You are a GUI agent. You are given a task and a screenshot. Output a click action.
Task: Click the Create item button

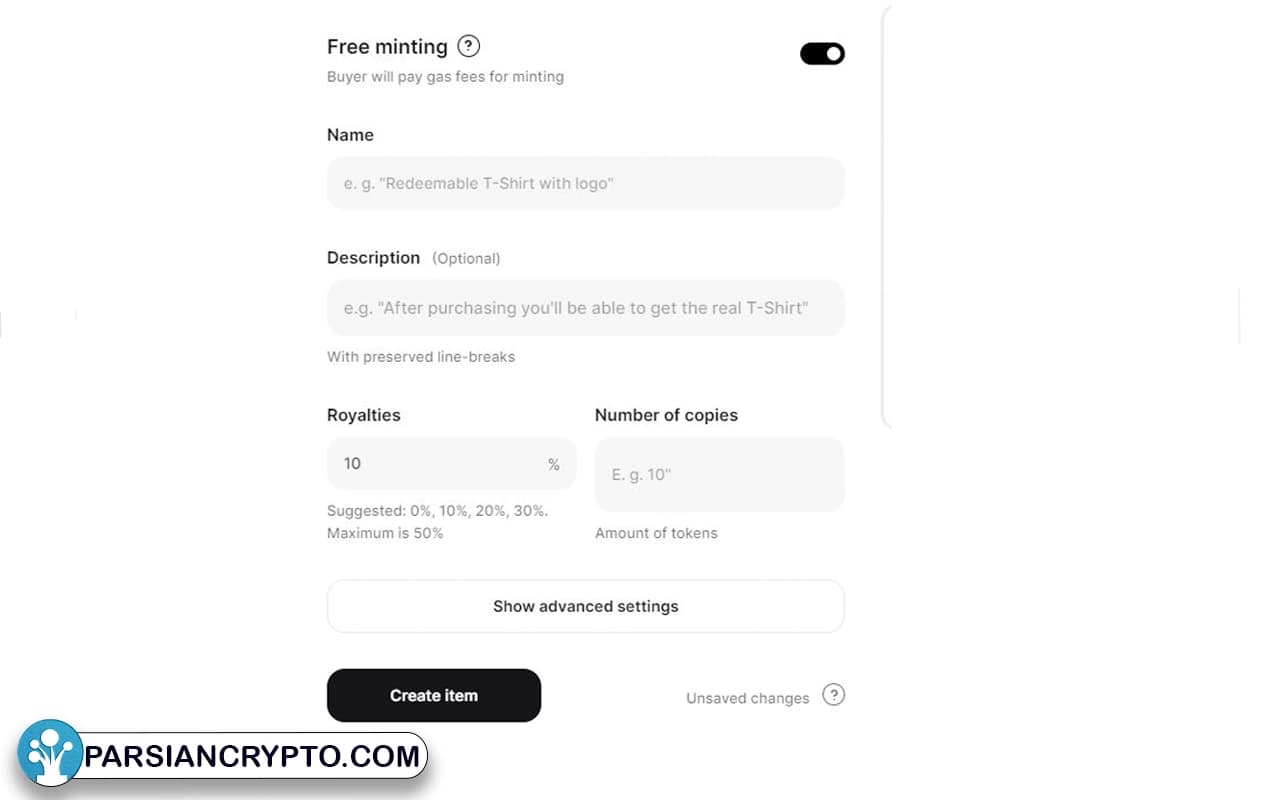[434, 695]
